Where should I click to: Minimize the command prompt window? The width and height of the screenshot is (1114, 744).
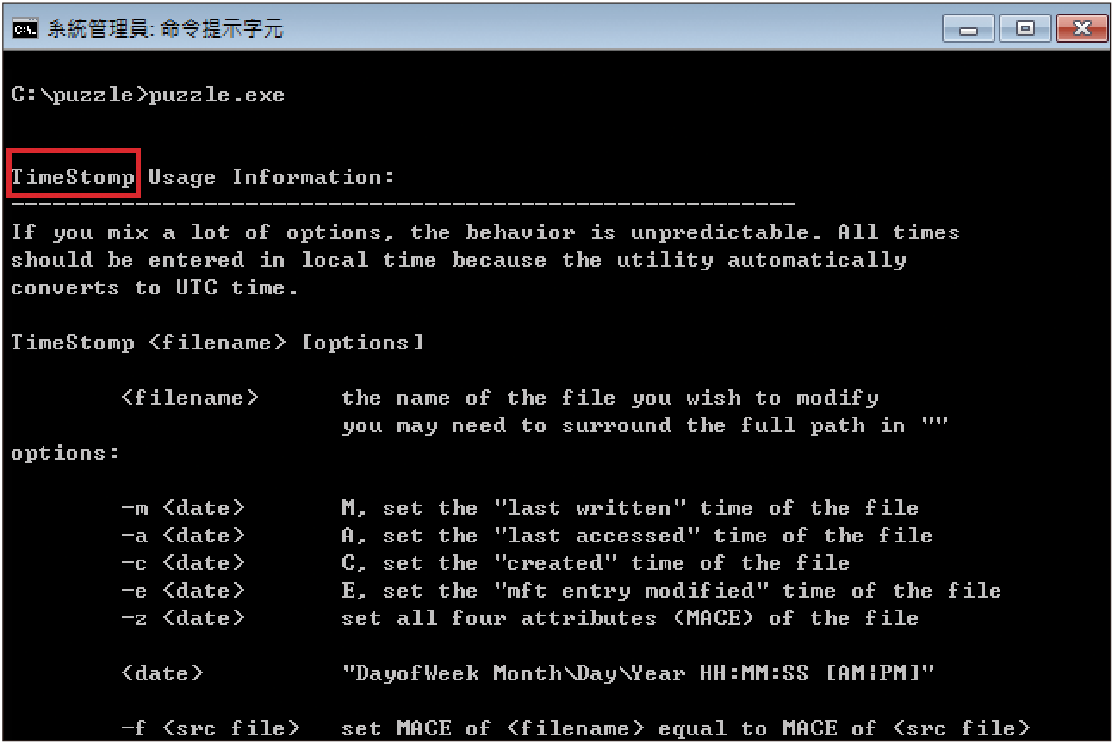968,28
